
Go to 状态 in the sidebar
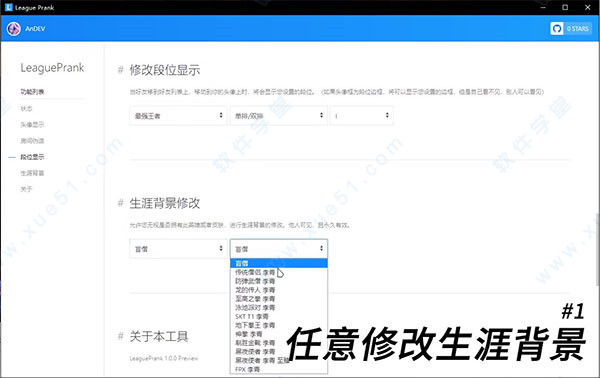(26, 109)
